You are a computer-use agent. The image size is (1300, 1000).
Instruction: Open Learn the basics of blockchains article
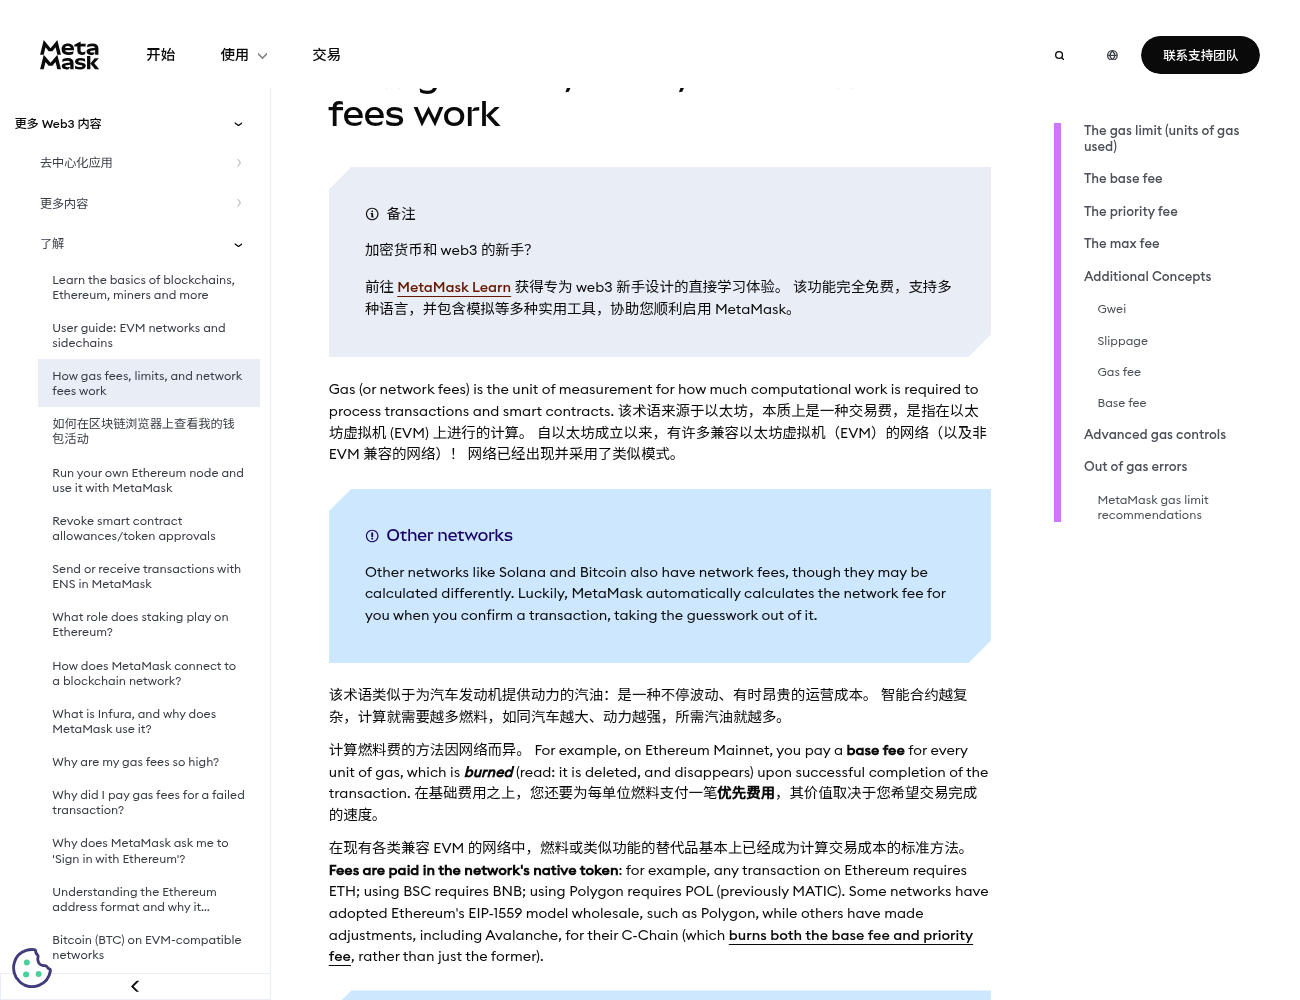tap(149, 287)
